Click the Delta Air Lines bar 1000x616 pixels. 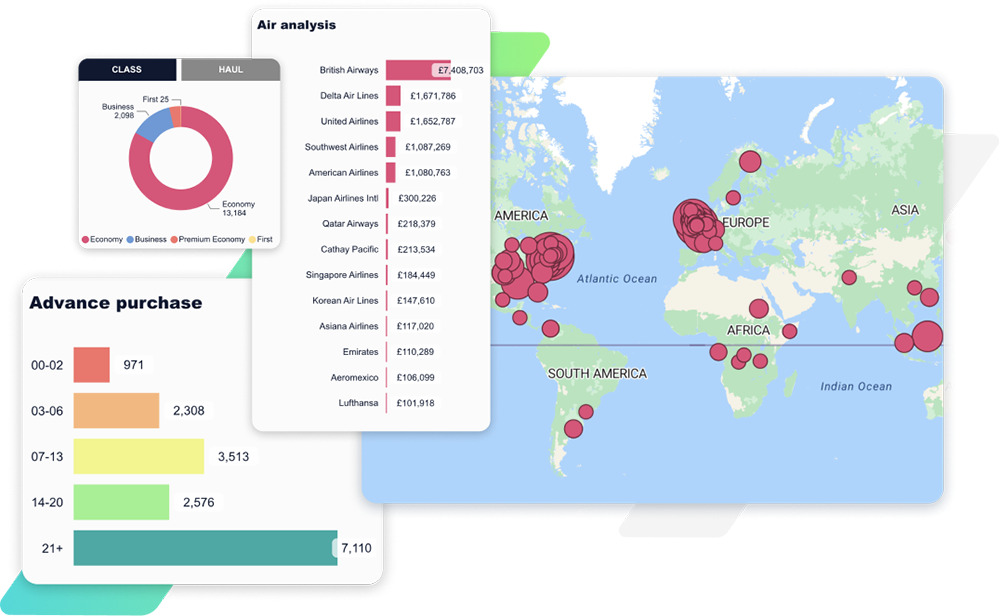[x=393, y=96]
